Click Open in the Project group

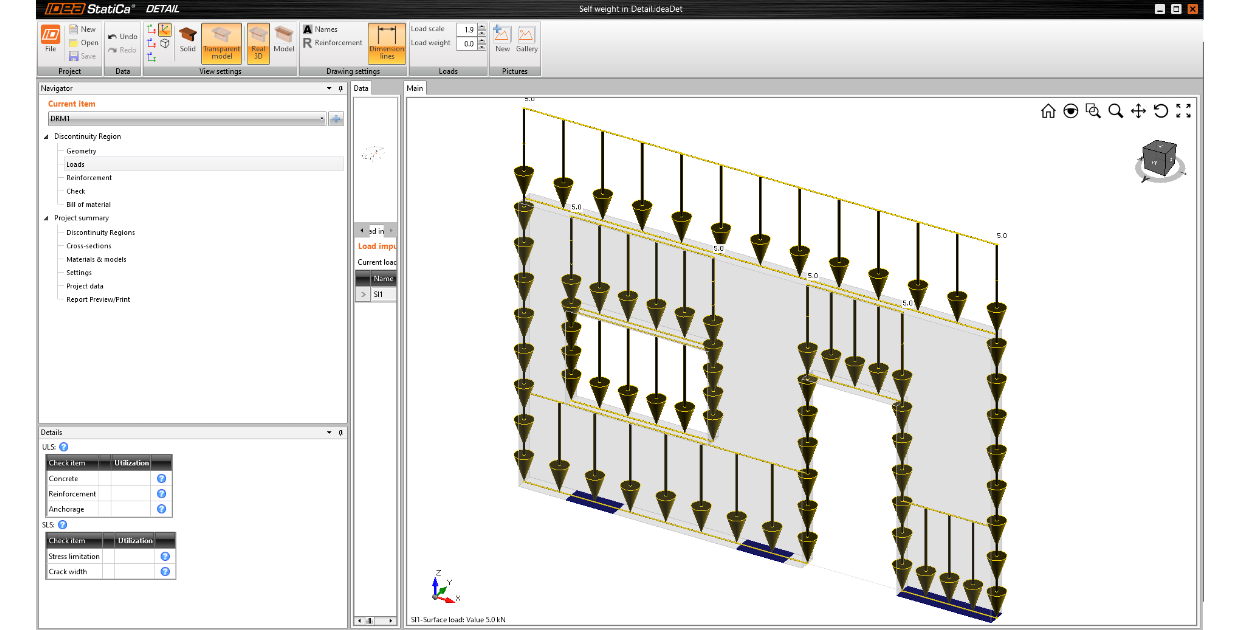(x=83, y=43)
